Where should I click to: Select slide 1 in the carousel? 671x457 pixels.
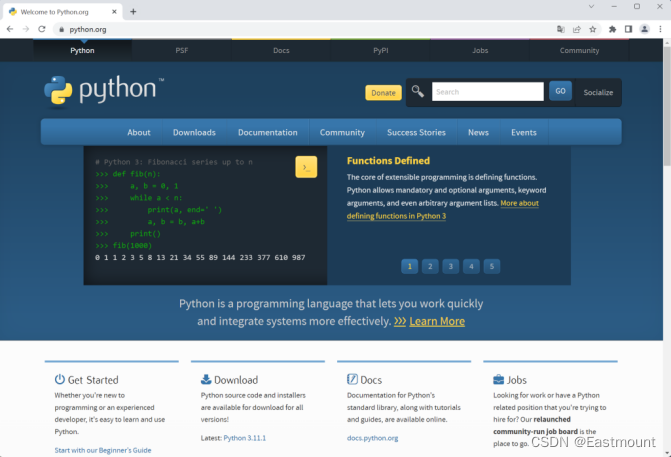pos(410,267)
